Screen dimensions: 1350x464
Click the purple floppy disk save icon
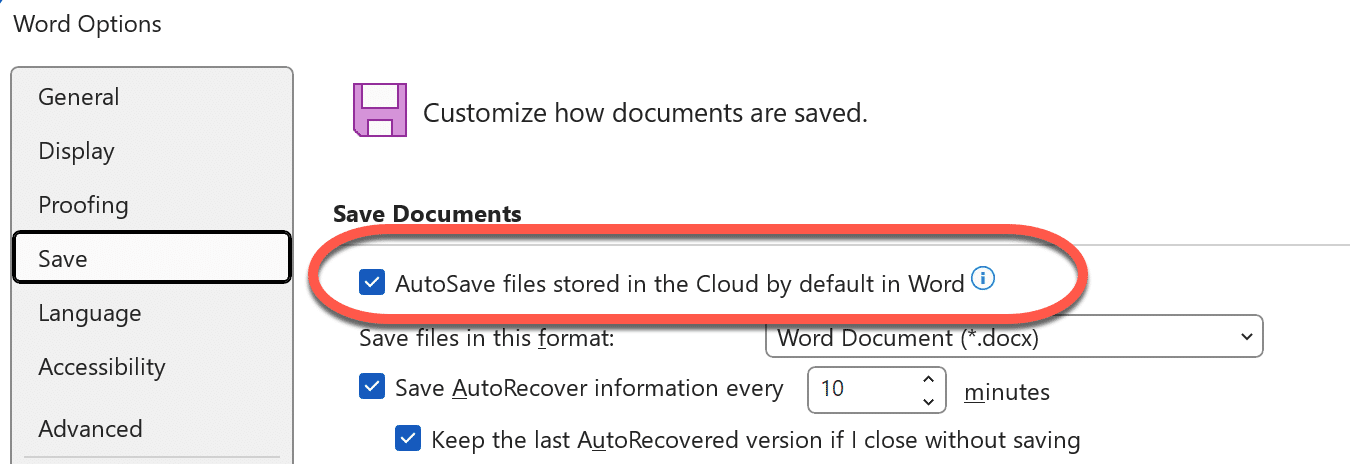tap(380, 110)
